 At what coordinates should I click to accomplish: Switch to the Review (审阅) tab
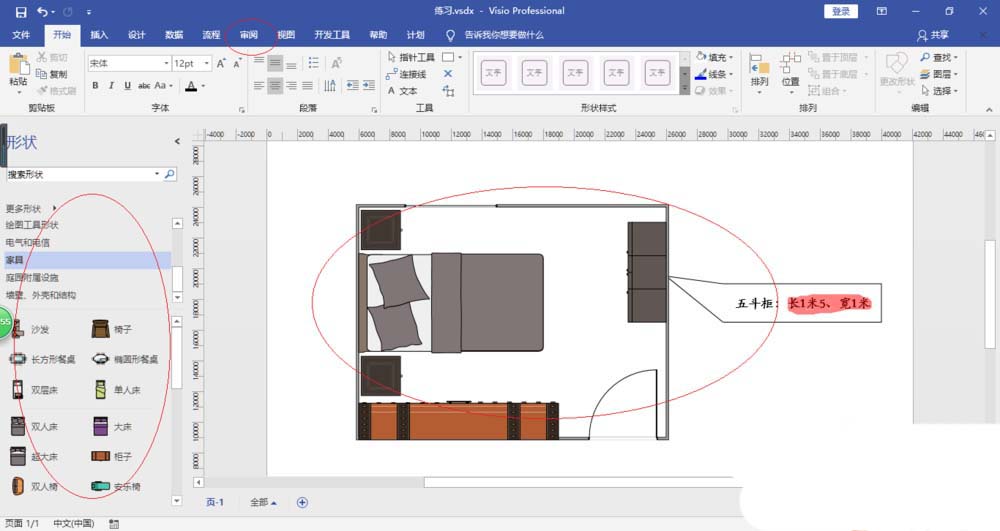pyautogui.click(x=249, y=35)
